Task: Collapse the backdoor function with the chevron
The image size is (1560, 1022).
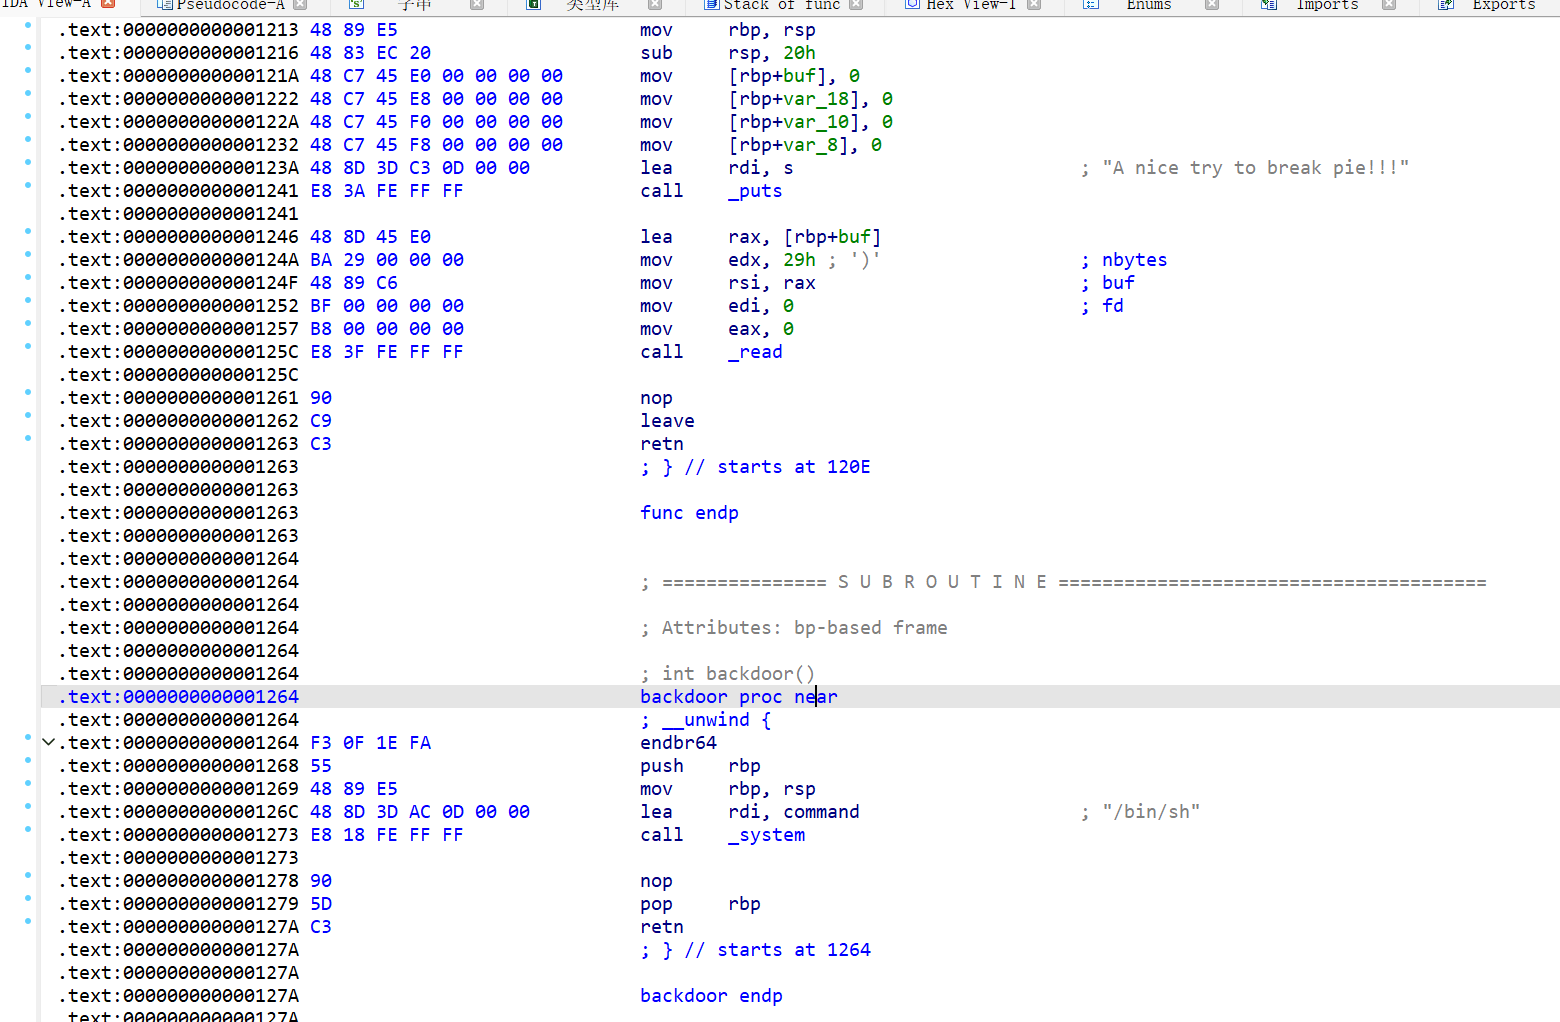Action: pos(48,742)
